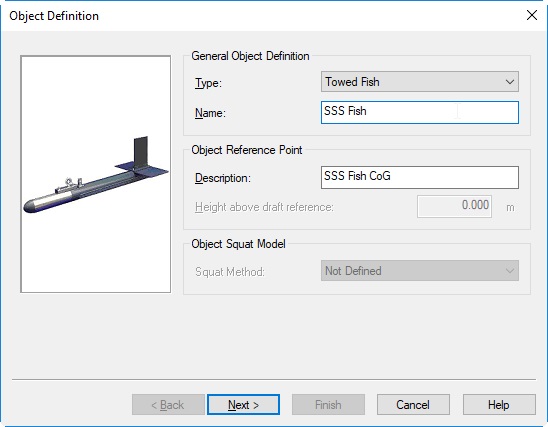
Task: Click the Squat Method dropdown arrow
Action: pyautogui.click(x=510, y=271)
